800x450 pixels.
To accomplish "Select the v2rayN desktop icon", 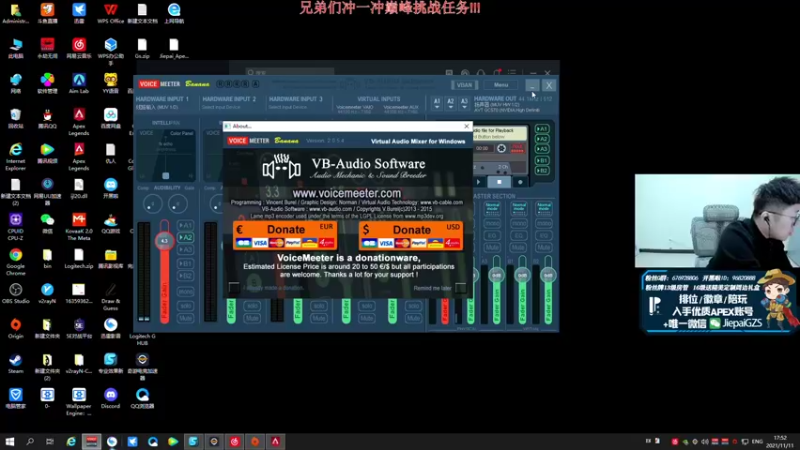I will tap(47, 293).
